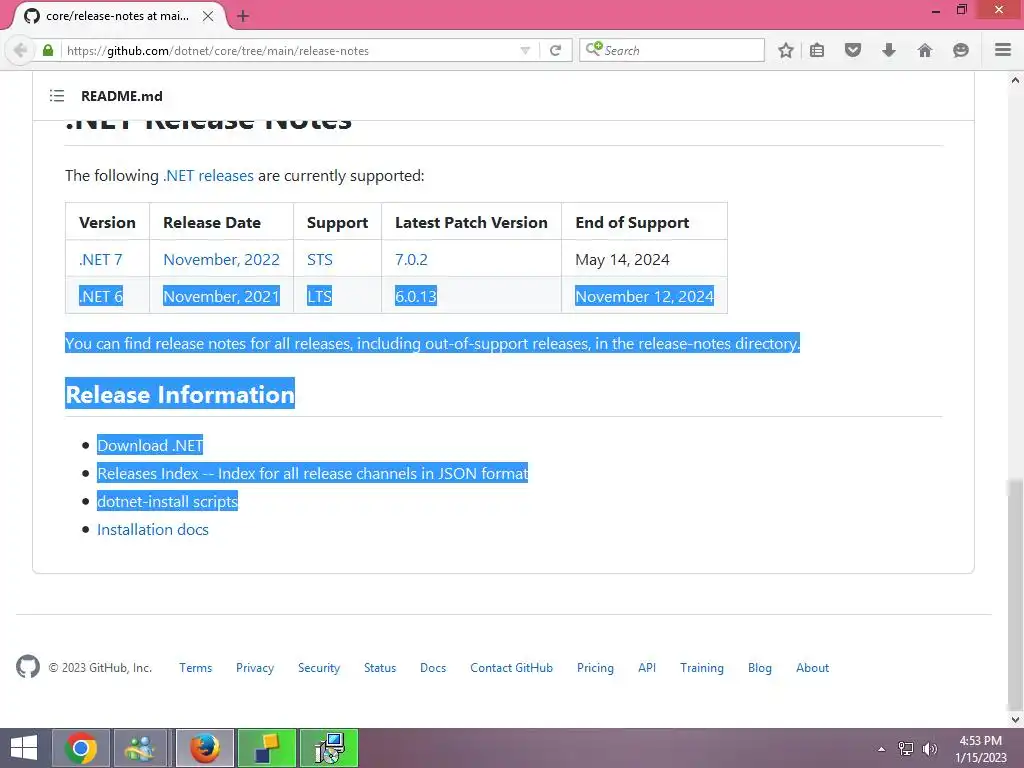The width and height of the screenshot is (1024, 768).
Task: Click the May 14, 2024 cell text
Action: click(622, 259)
